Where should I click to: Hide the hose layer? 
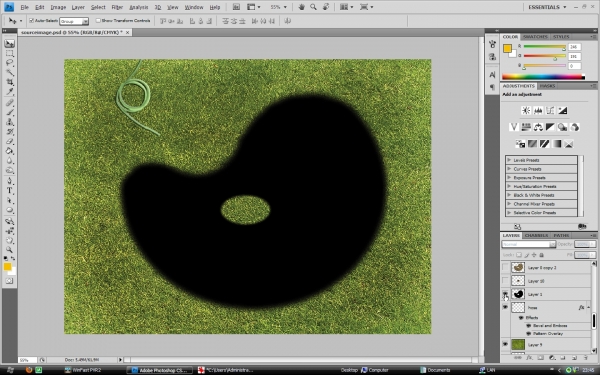point(505,307)
